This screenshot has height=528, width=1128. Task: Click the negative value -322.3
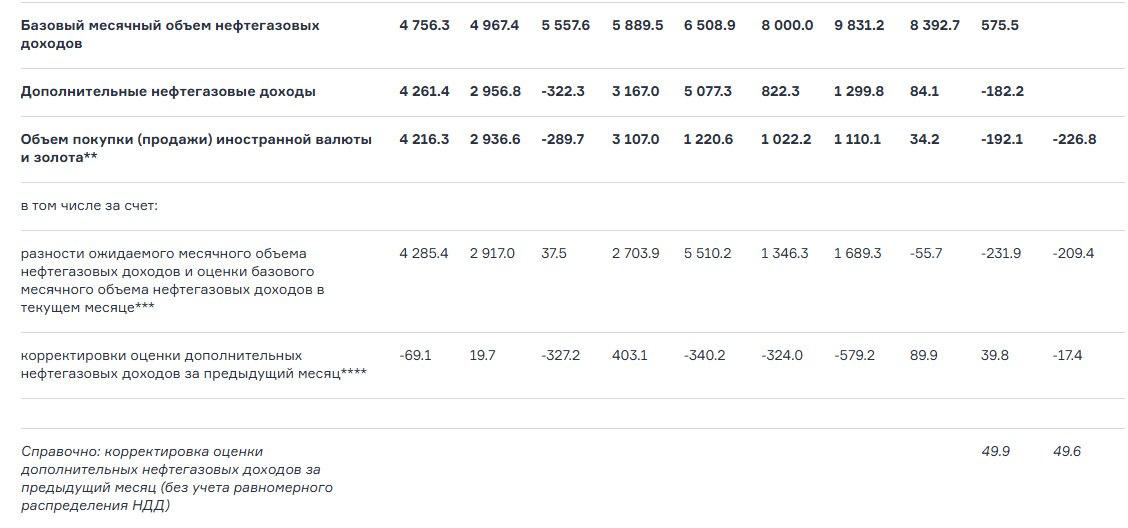pos(565,91)
